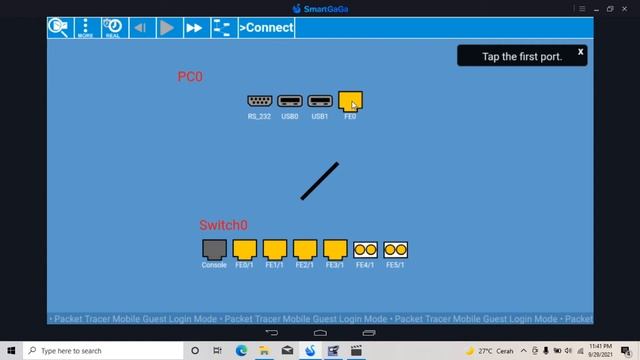Step back with the rewind button
This screenshot has height=360, width=640.
pos(141,28)
